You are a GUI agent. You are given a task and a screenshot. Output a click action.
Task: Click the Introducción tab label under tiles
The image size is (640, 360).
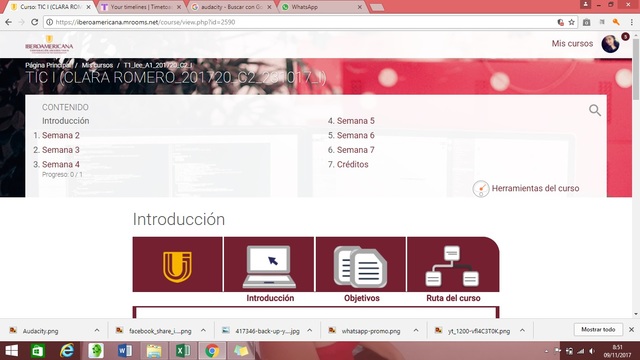270,298
